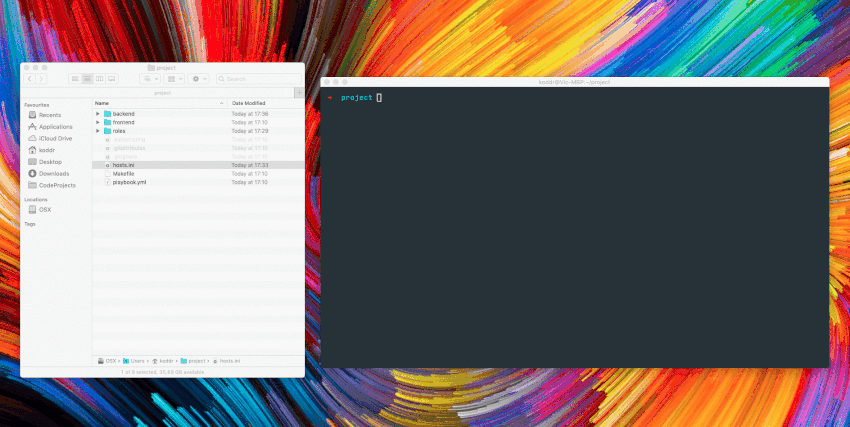The image size is (850, 427).
Task: Go back in Finder history
Action: [x=30, y=79]
